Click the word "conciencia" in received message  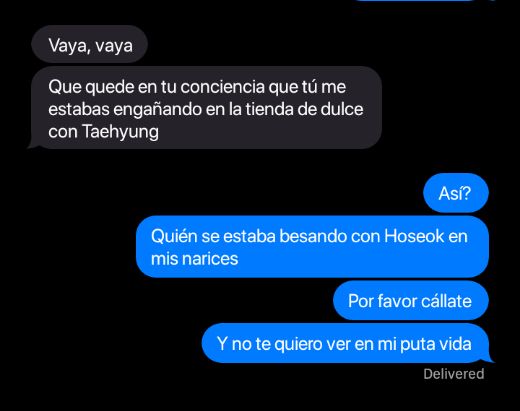coord(222,87)
